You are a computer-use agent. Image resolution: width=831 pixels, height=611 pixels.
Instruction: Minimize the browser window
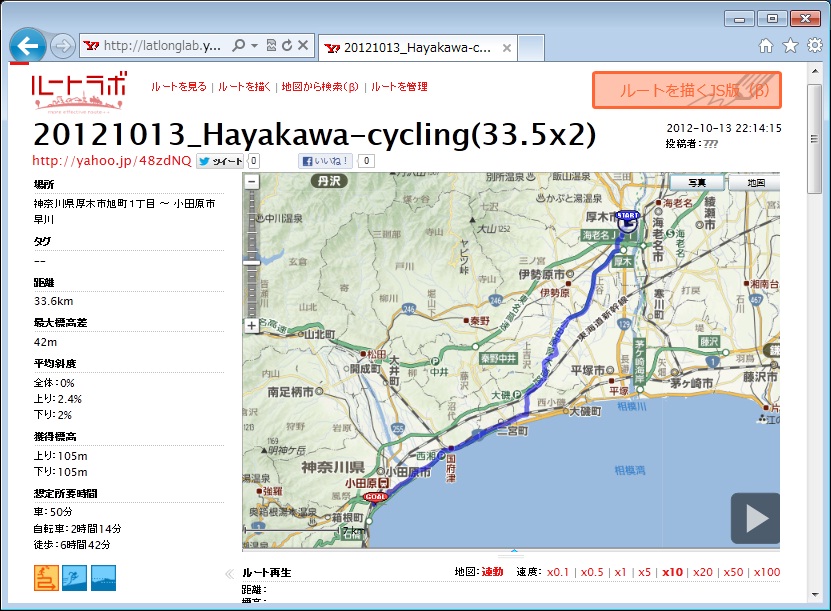tap(739, 19)
